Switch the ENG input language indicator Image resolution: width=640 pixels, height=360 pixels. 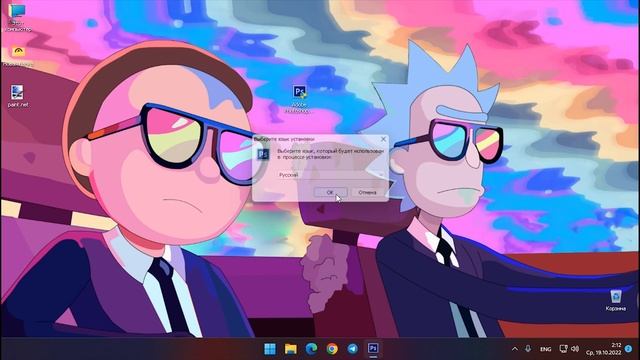[x=546, y=349]
